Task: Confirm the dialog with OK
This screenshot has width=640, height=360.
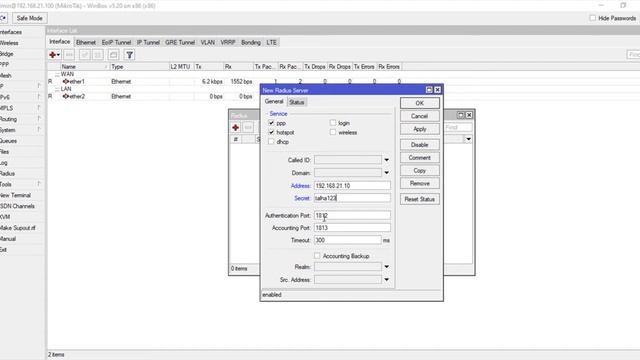Action: tap(420, 103)
